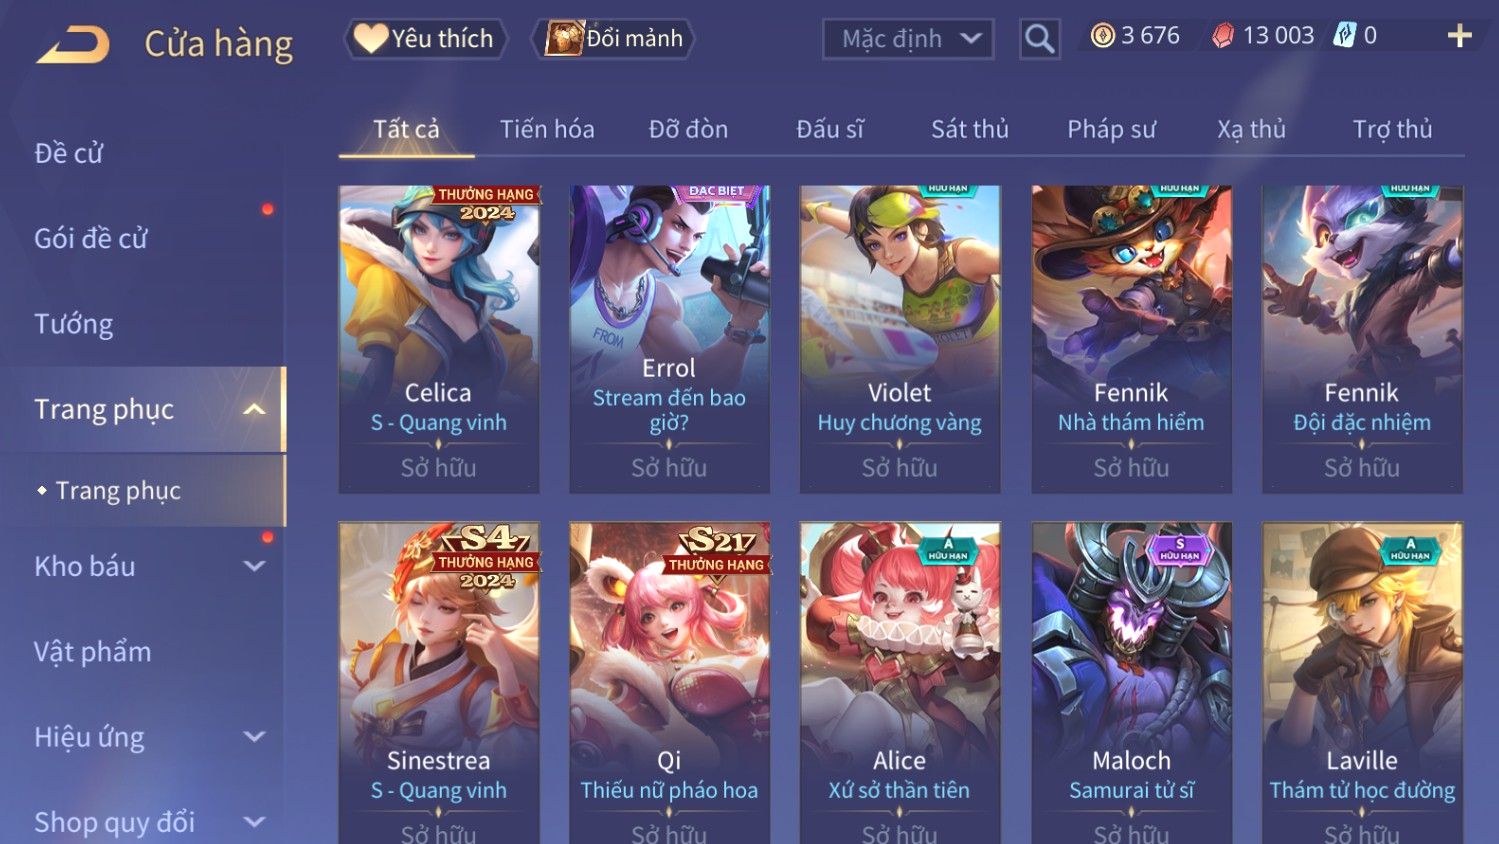This screenshot has width=1499, height=844.
Task: Click the voucher ticket currency icon
Action: pyautogui.click(x=1345, y=36)
